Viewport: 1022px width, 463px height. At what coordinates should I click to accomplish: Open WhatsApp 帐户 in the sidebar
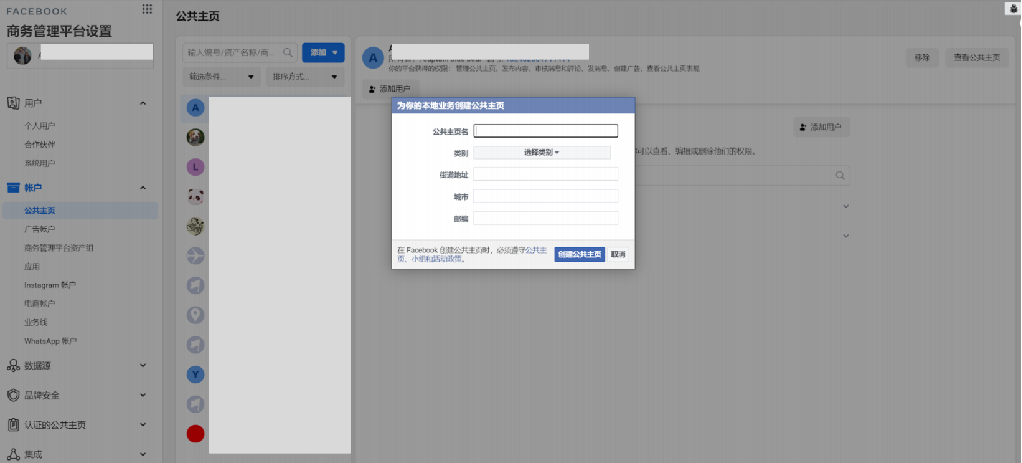coord(51,341)
